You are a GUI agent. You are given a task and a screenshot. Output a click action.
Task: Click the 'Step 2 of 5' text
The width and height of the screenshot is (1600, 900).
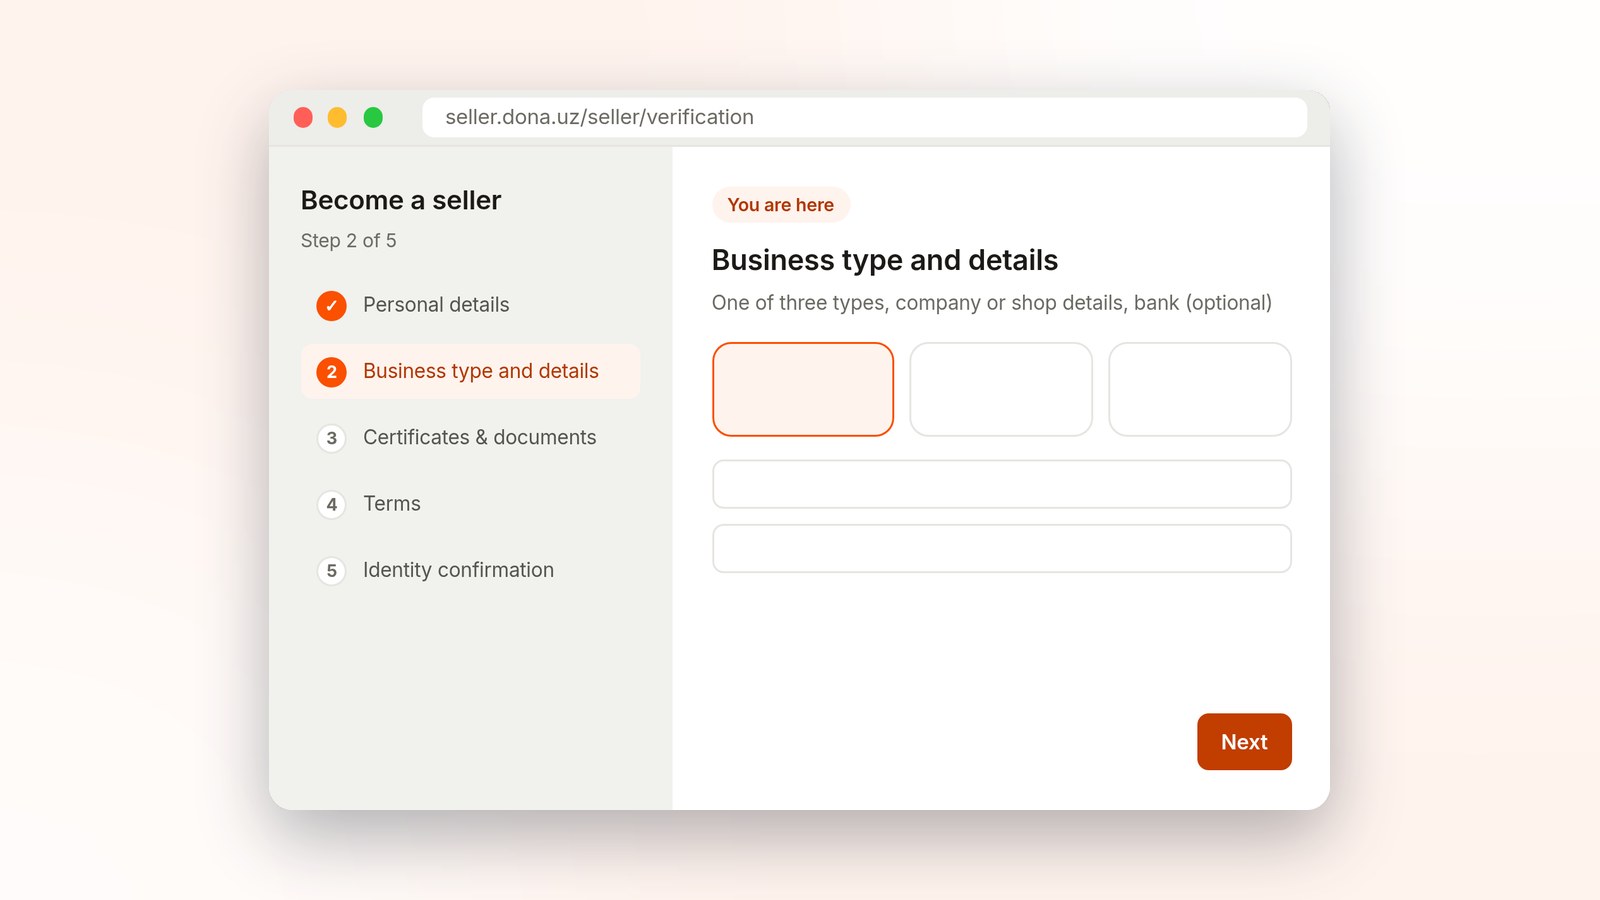tap(349, 241)
